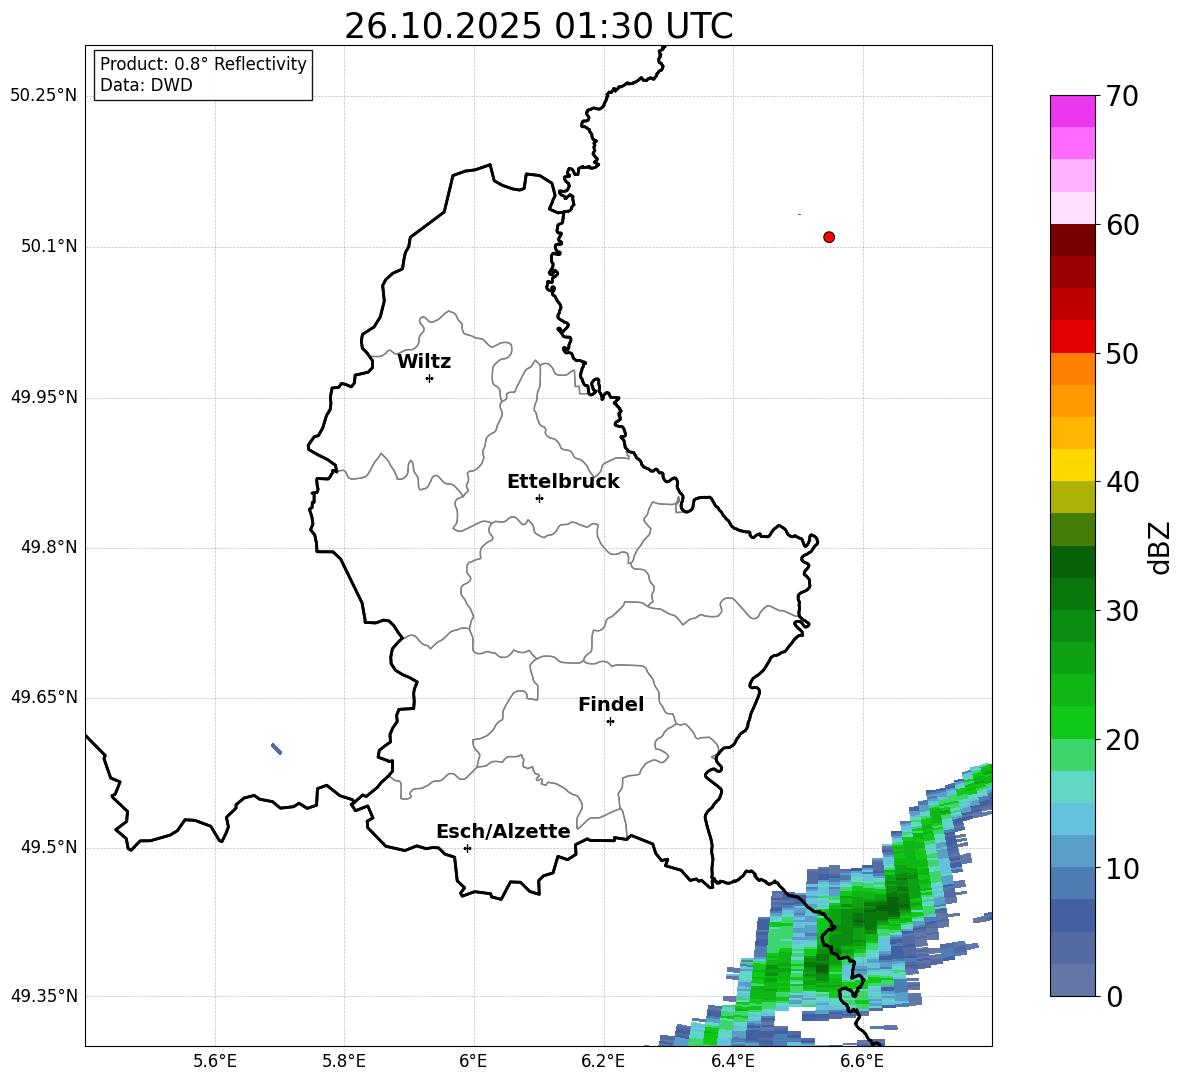1184x1081 pixels.
Task: Click the small blue echo west of Luxembourg
Action: 276,749
